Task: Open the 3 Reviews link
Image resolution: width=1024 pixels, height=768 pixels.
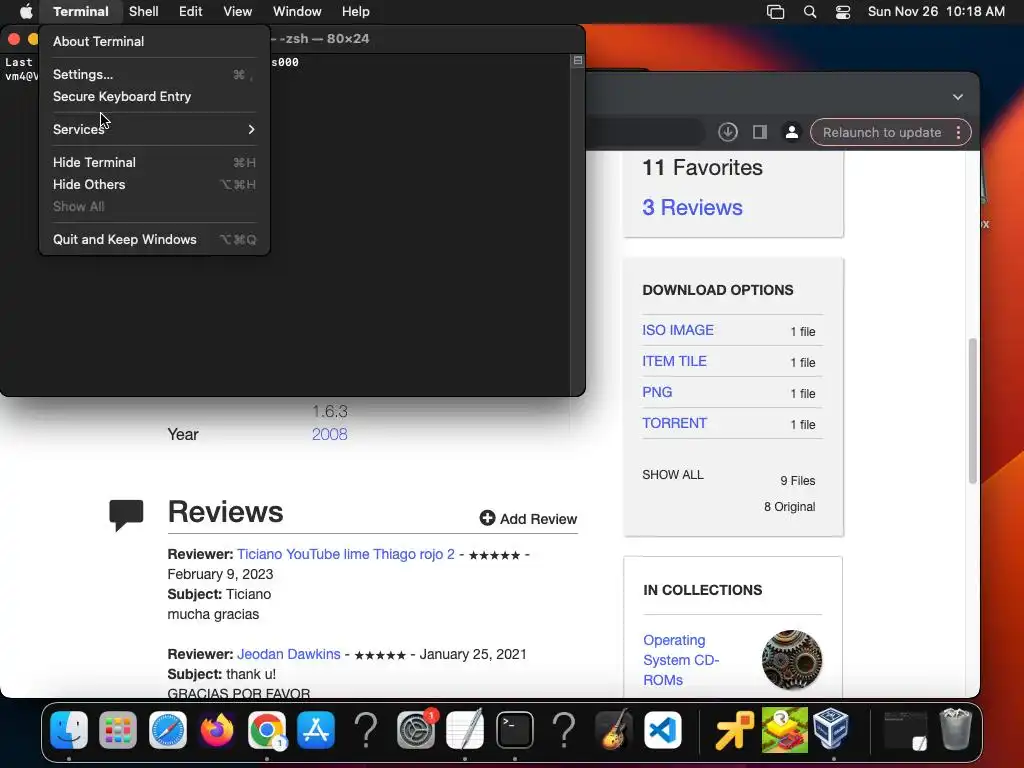Action: pyautogui.click(x=692, y=207)
